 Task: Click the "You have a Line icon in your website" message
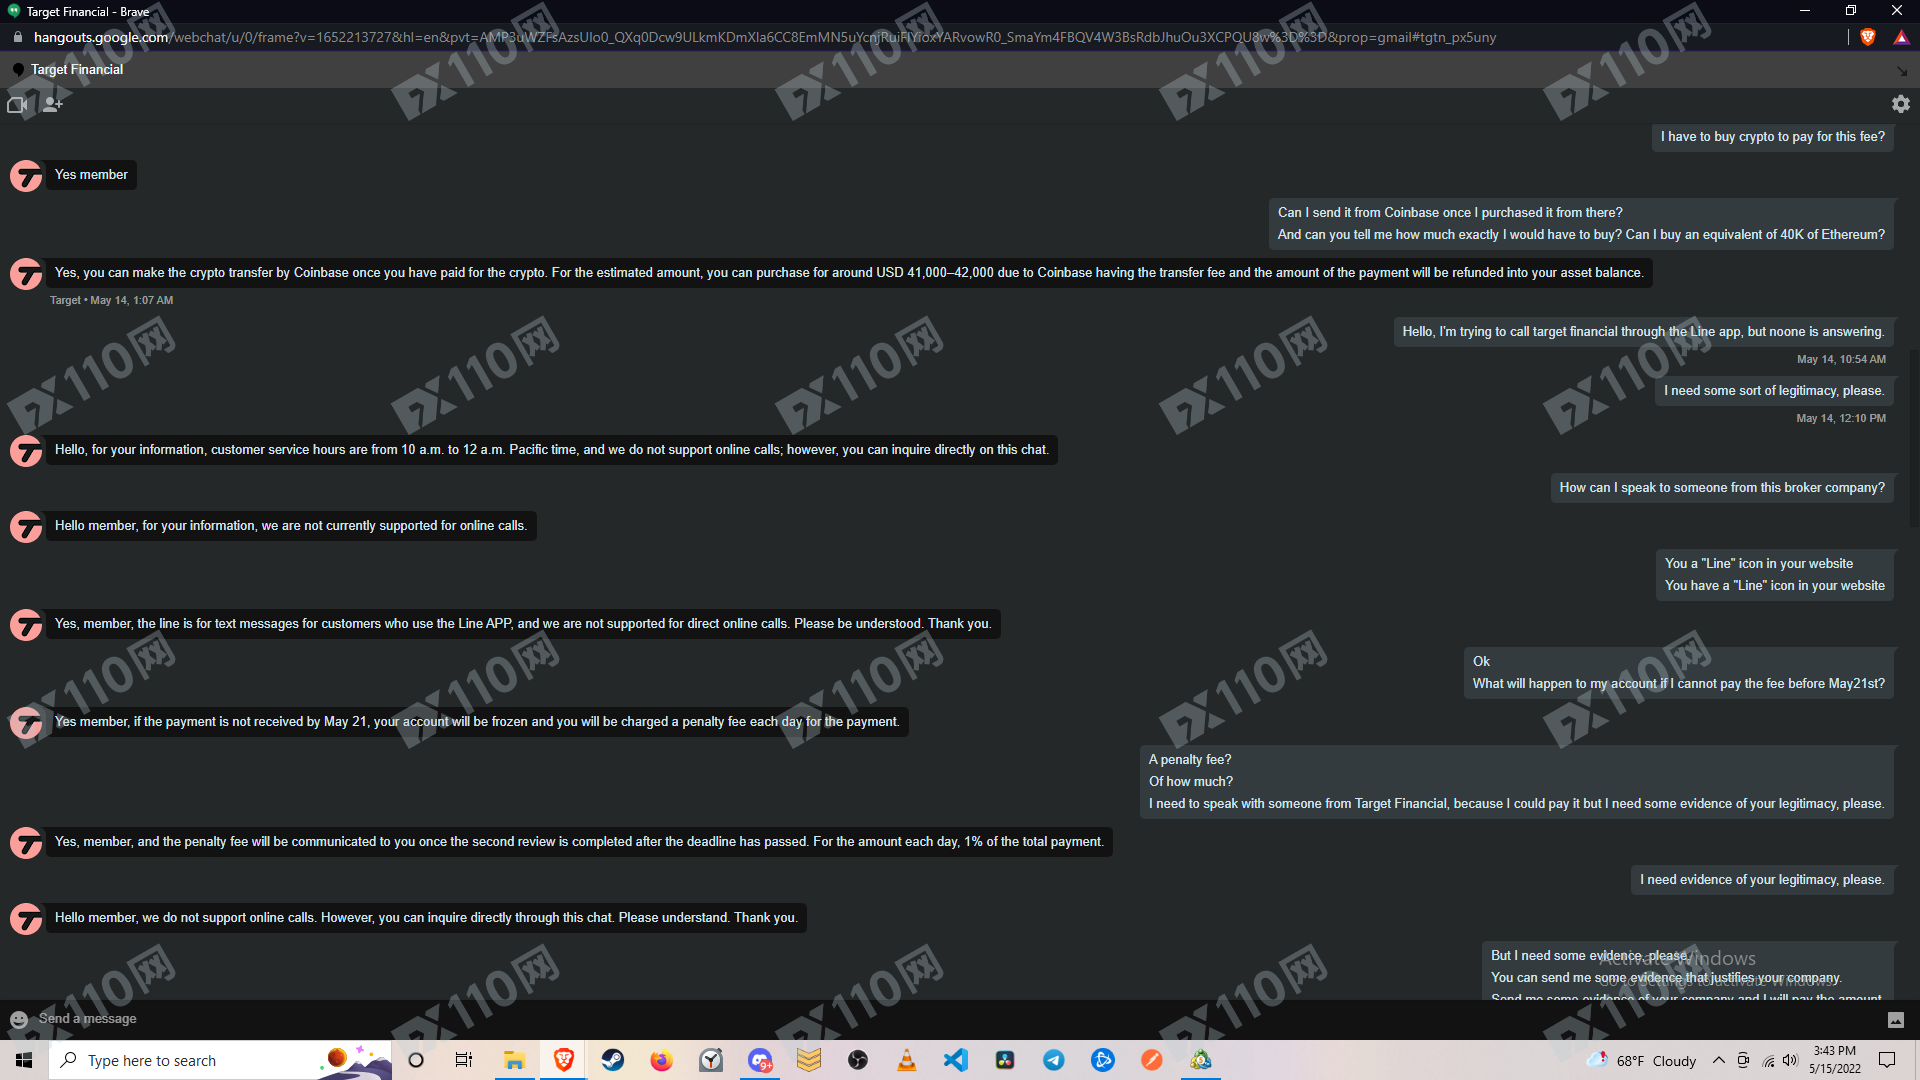click(1775, 586)
